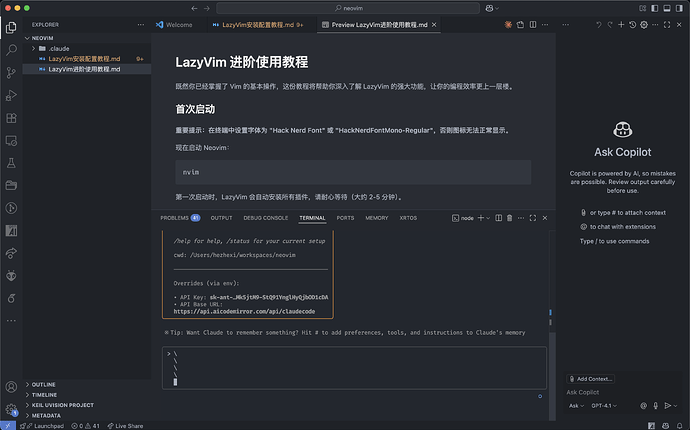
Task: Open the Search view in activity bar
Action: tap(11, 50)
